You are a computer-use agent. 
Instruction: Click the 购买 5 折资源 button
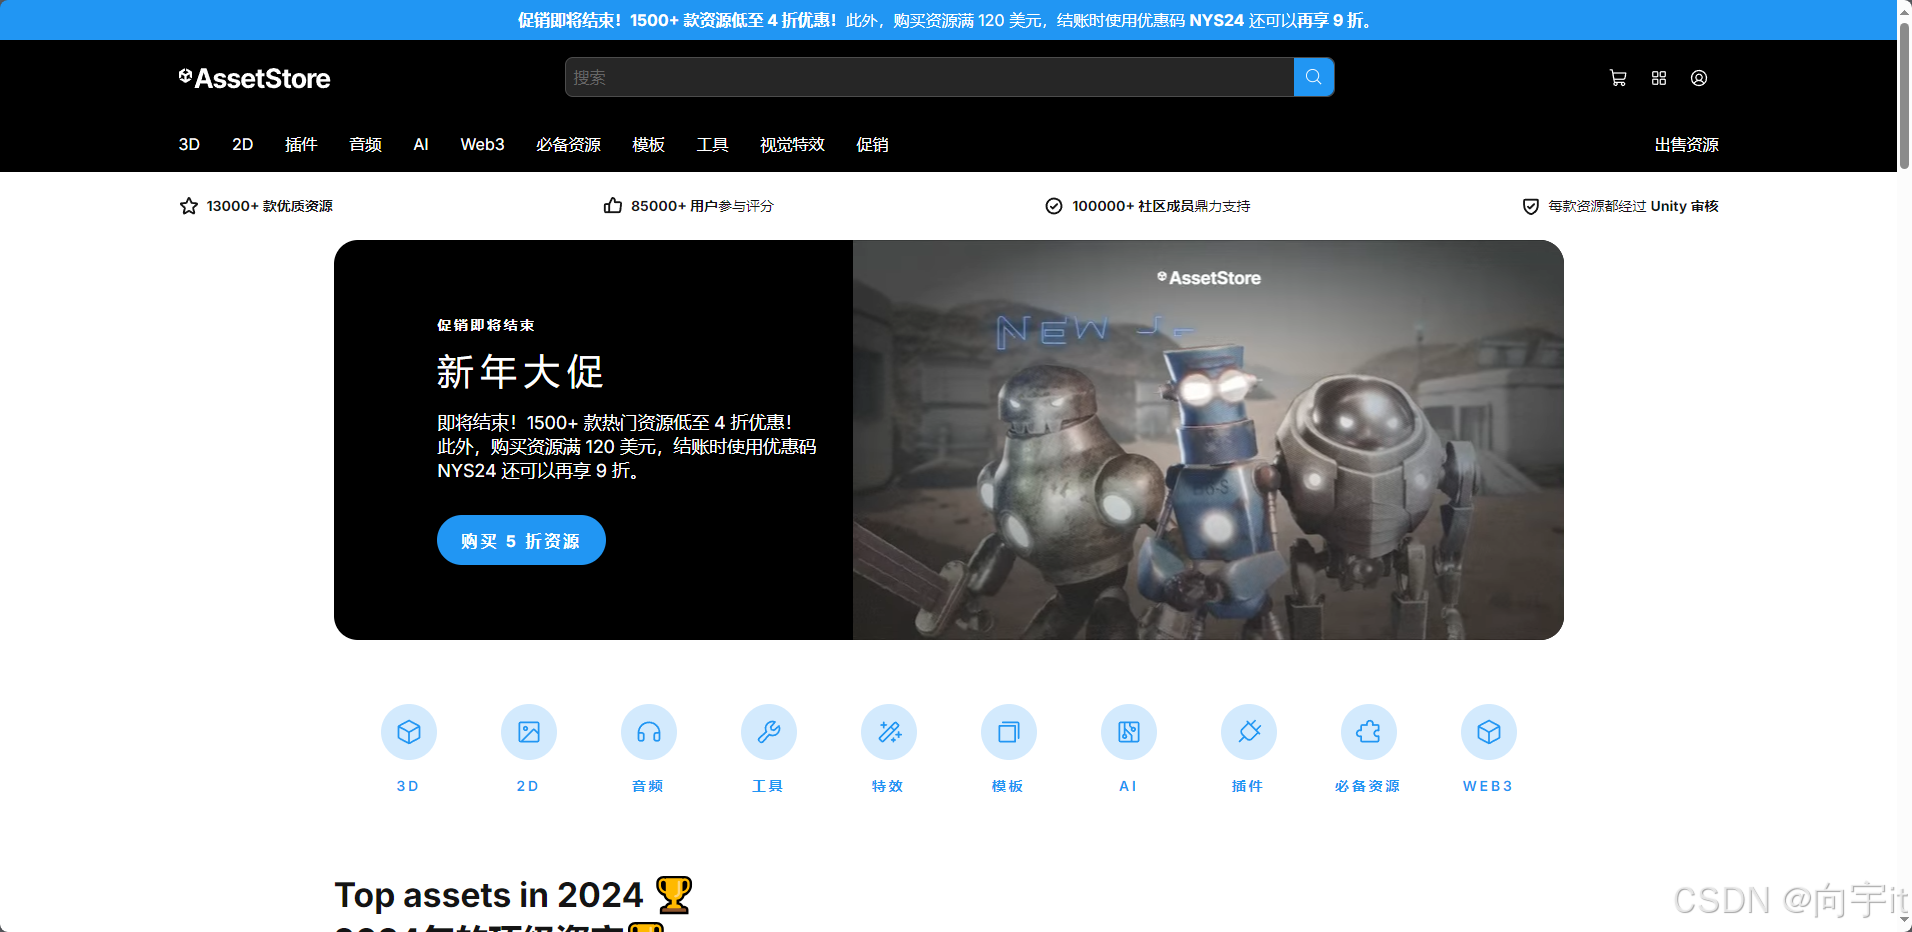521,540
